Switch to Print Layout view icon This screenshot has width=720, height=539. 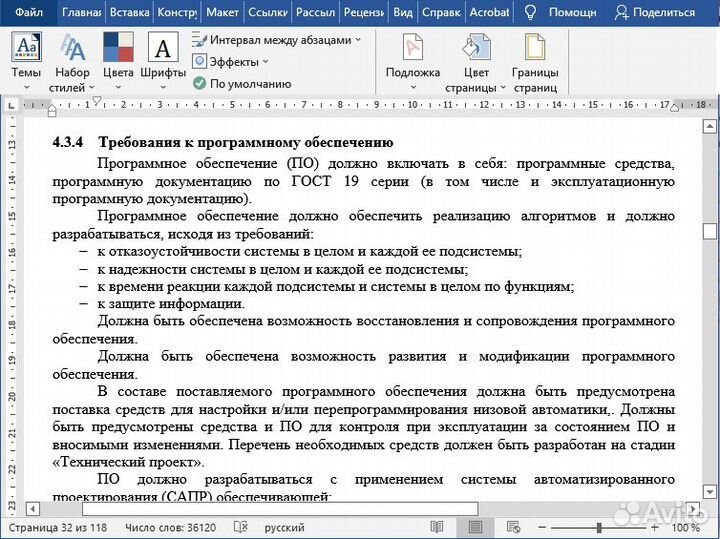475,528
